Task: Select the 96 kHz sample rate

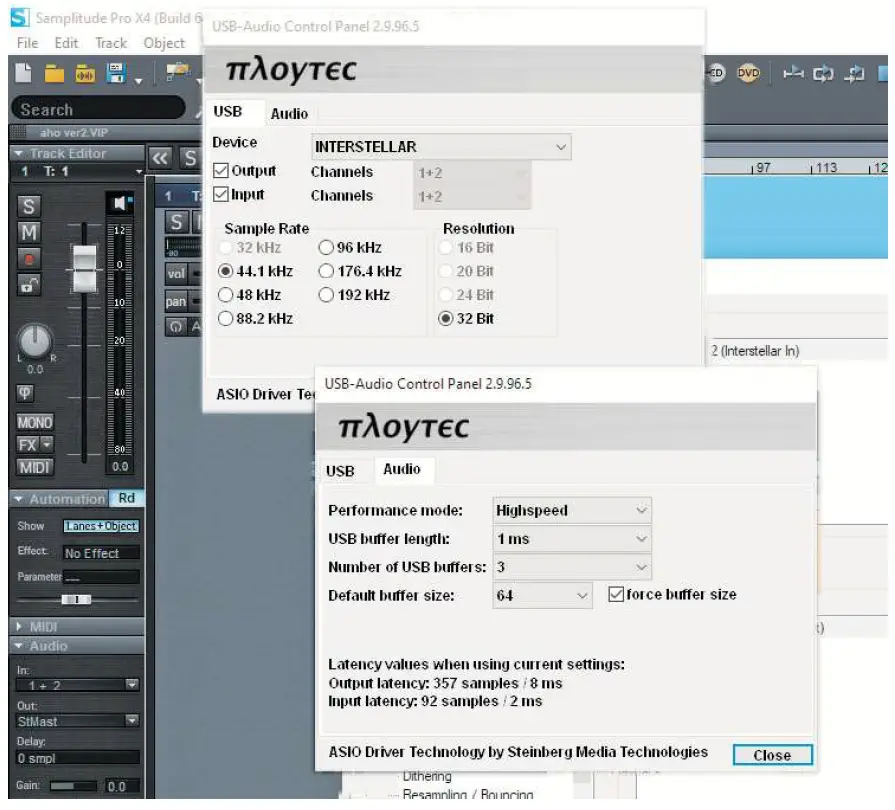Action: click(326, 247)
